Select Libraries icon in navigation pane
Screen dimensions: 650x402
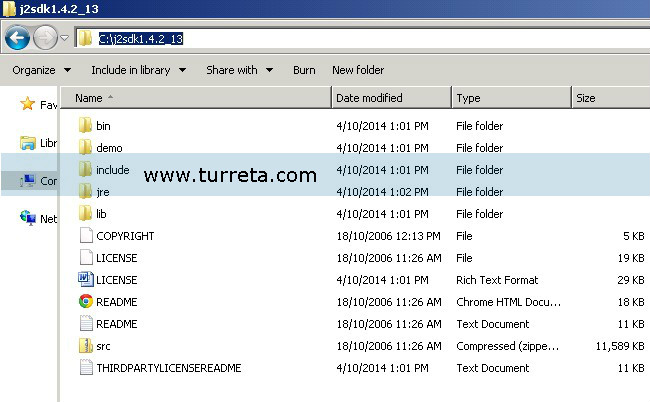(x=28, y=143)
